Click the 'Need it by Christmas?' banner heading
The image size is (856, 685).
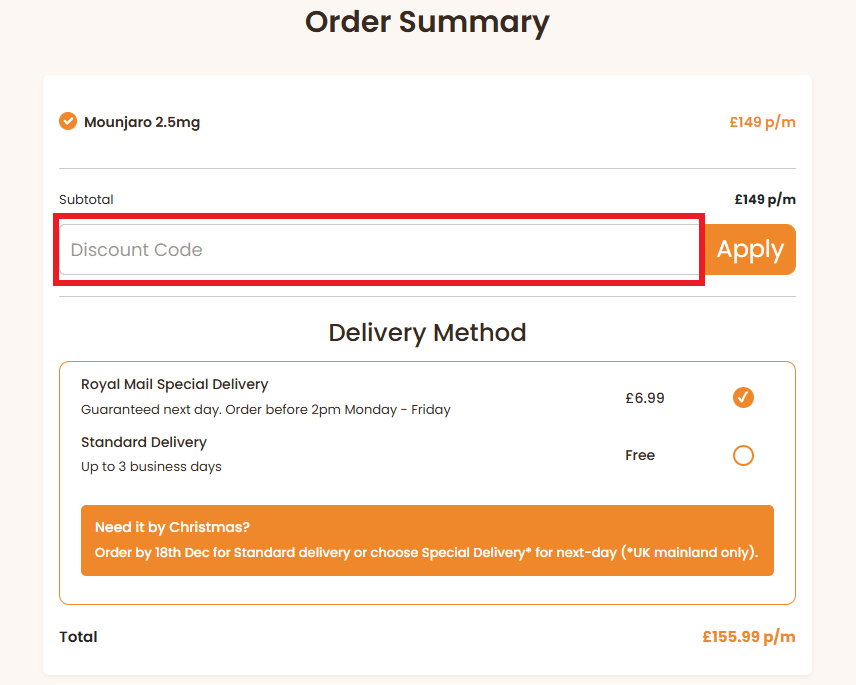click(x=172, y=527)
